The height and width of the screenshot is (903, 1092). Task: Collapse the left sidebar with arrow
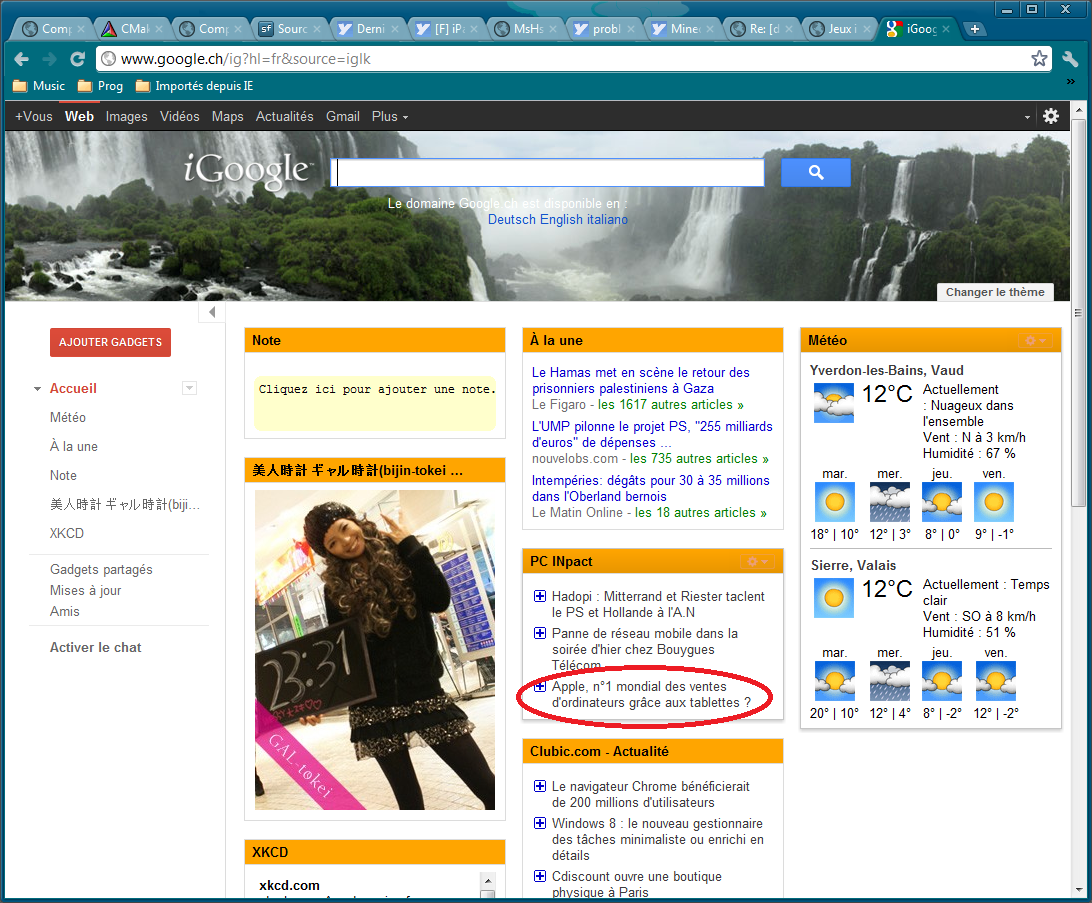212,313
